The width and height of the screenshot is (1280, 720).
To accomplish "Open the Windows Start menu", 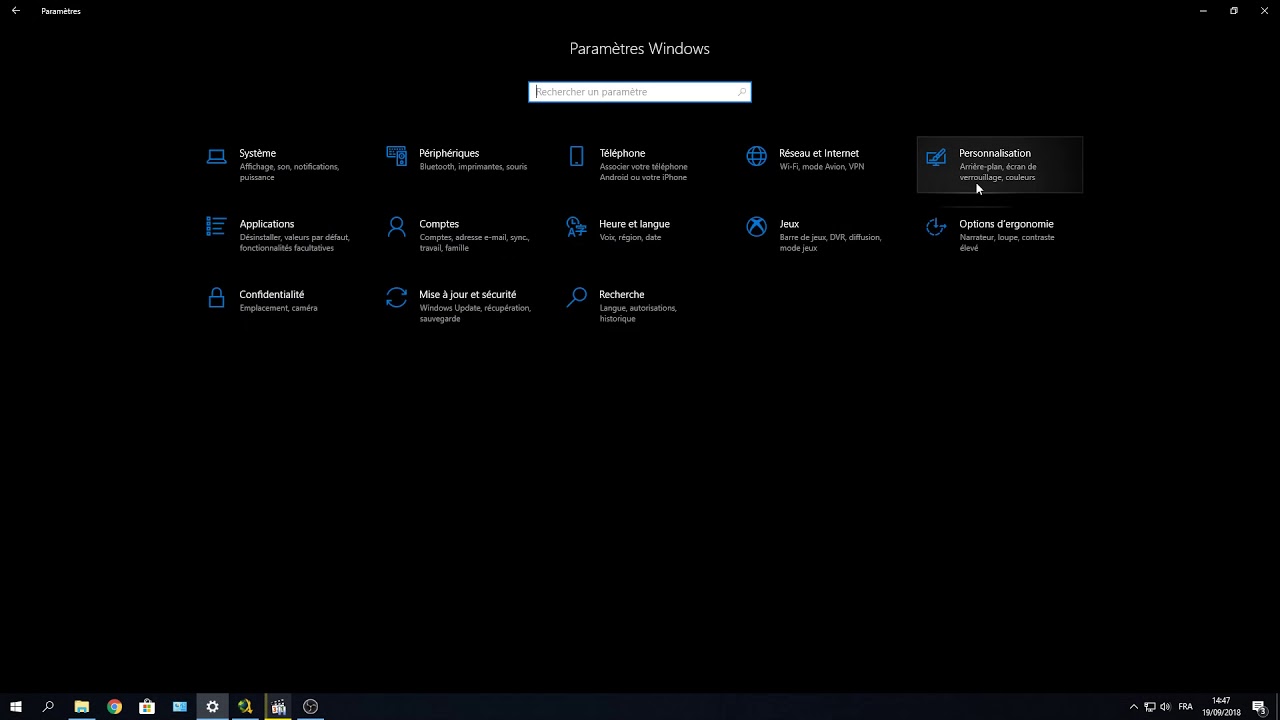I will [x=16, y=707].
